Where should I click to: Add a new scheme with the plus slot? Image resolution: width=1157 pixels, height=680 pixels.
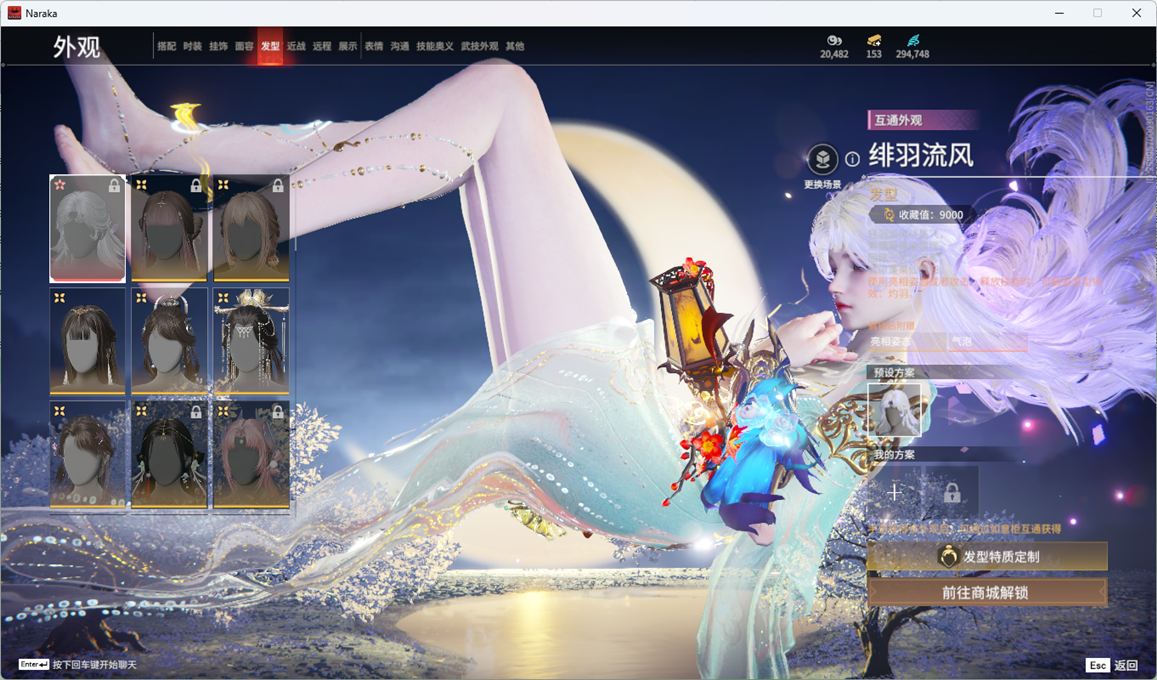pyautogui.click(x=894, y=492)
